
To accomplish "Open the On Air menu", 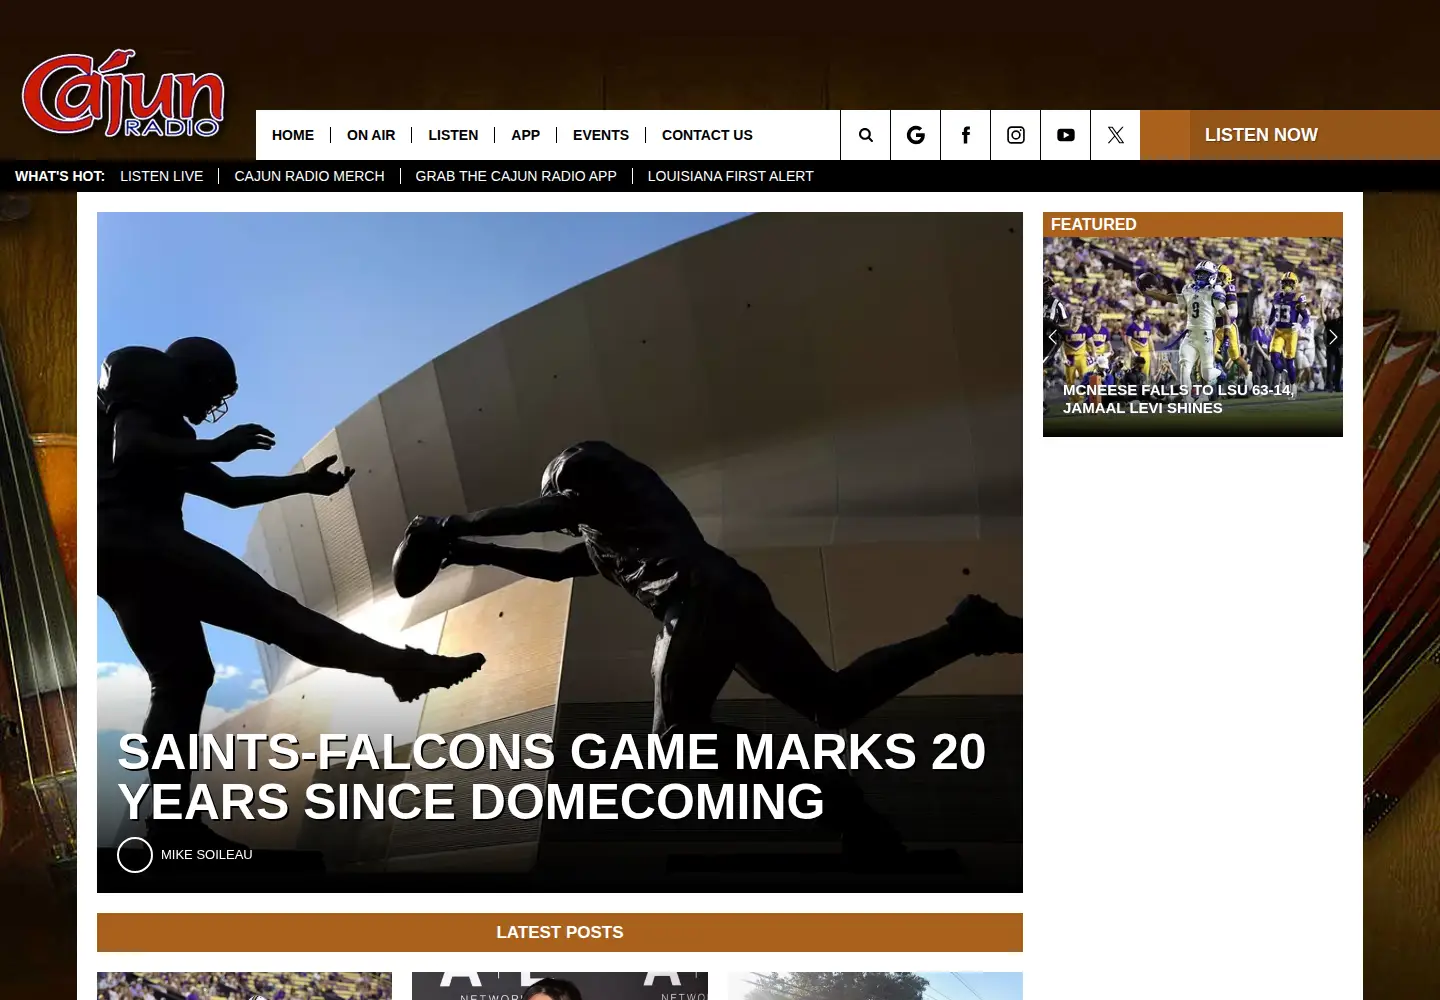I will [371, 135].
